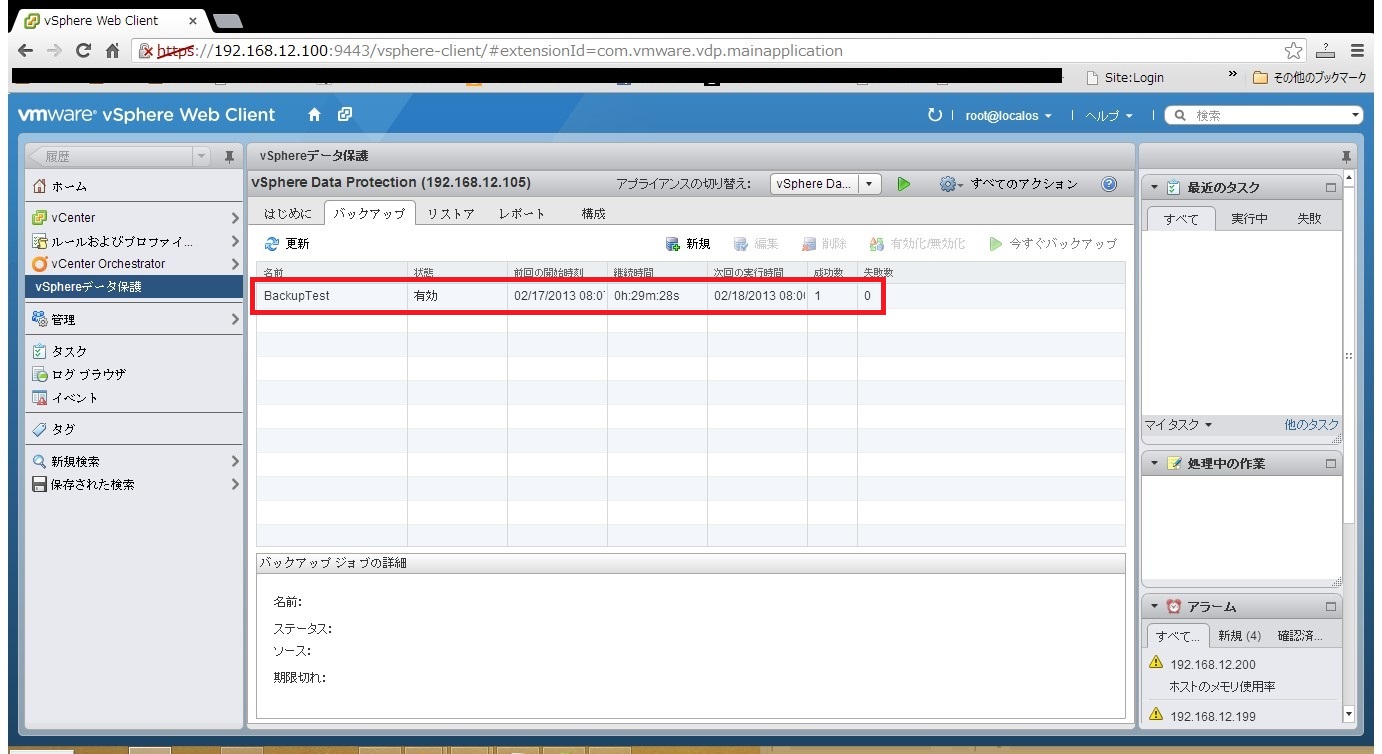Pin the right-side tasks panel
Screen dimensions: 1382x754
[1346, 157]
